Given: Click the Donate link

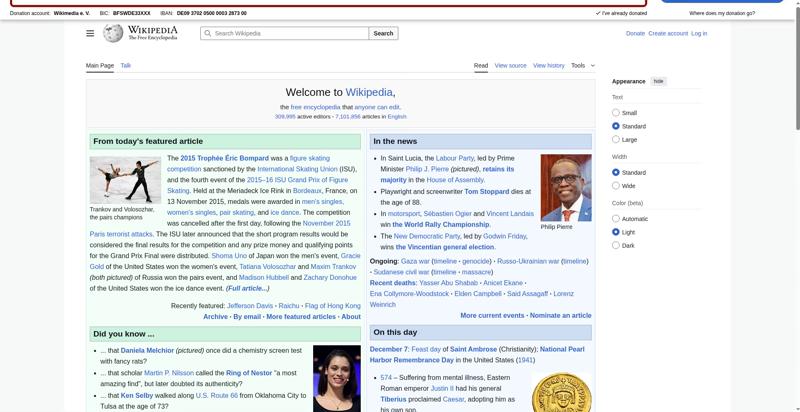Looking at the screenshot, I should [x=635, y=33].
